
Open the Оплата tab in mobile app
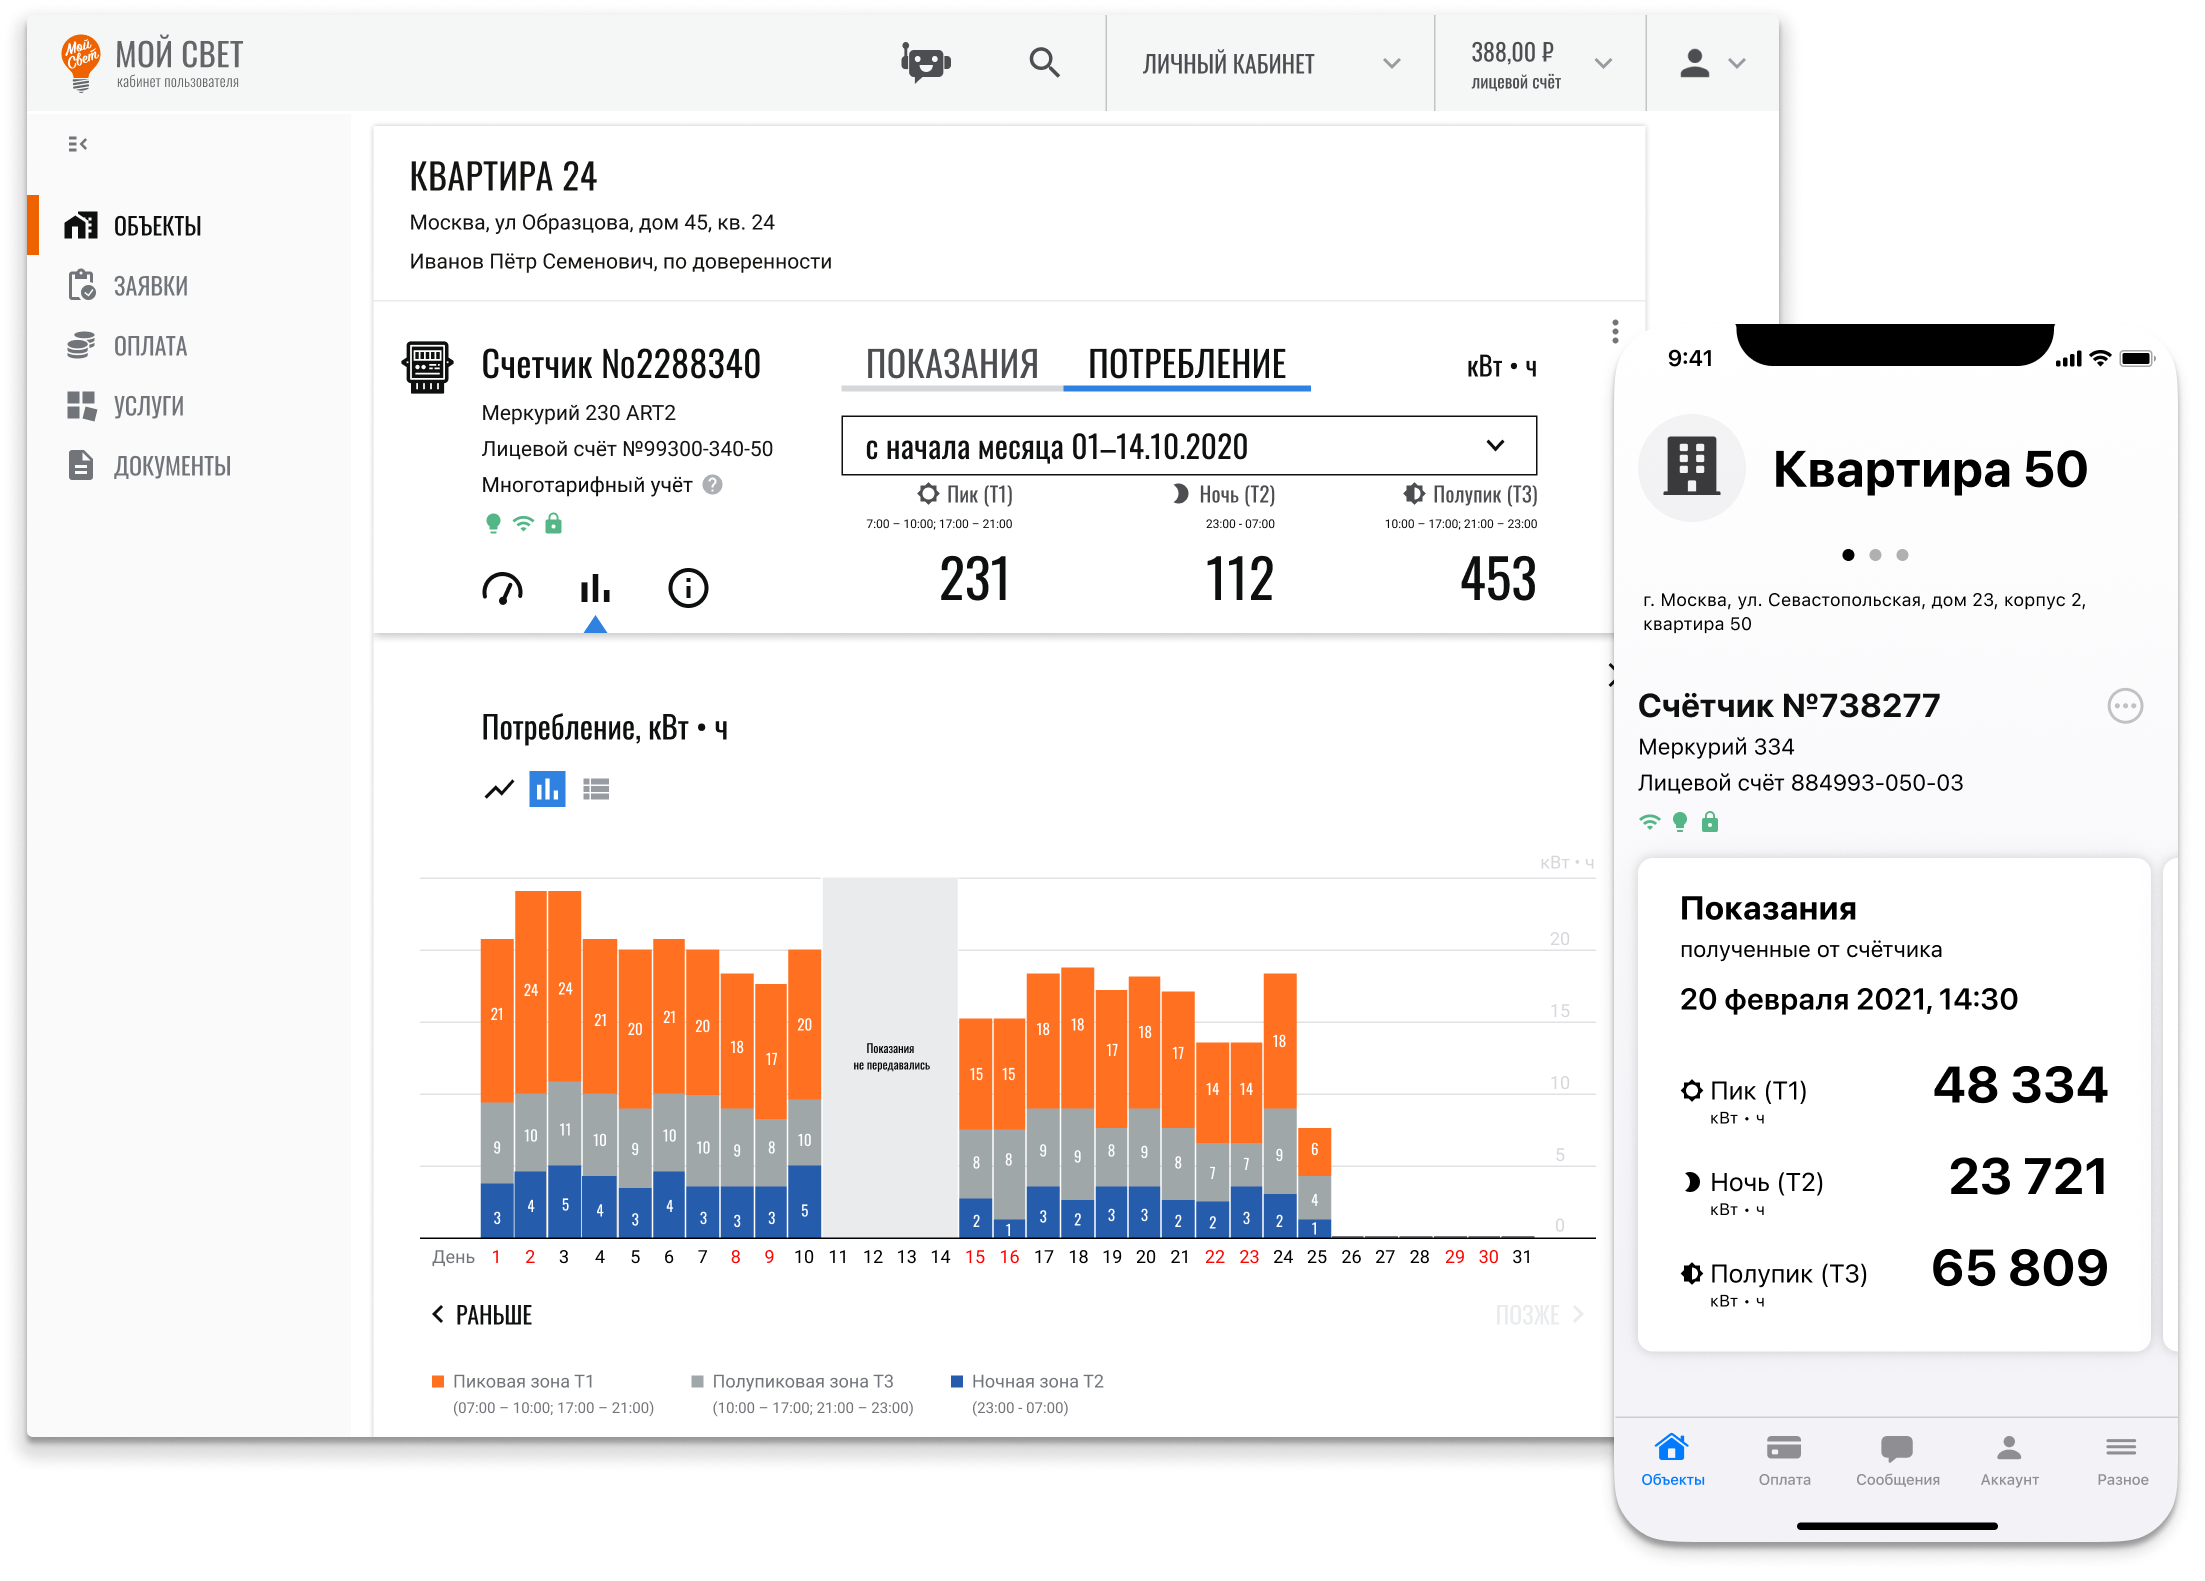pyautogui.click(x=1784, y=1461)
